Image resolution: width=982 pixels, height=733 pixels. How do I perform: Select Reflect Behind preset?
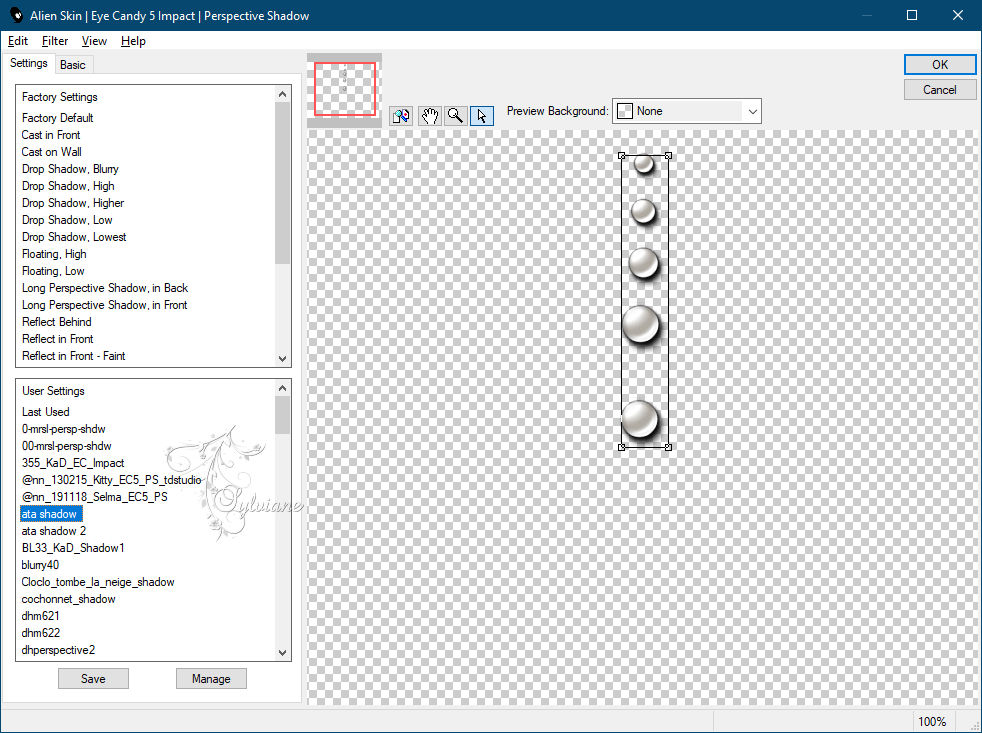pos(56,321)
